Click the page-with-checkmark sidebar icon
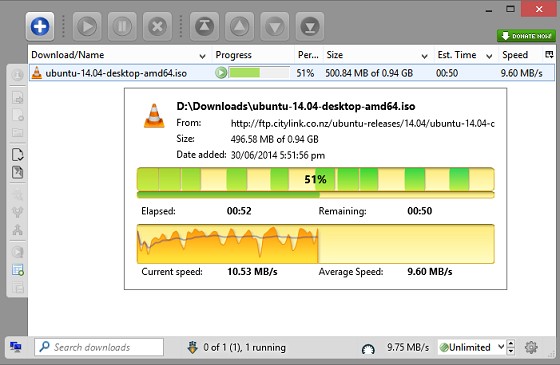 [x=18, y=155]
